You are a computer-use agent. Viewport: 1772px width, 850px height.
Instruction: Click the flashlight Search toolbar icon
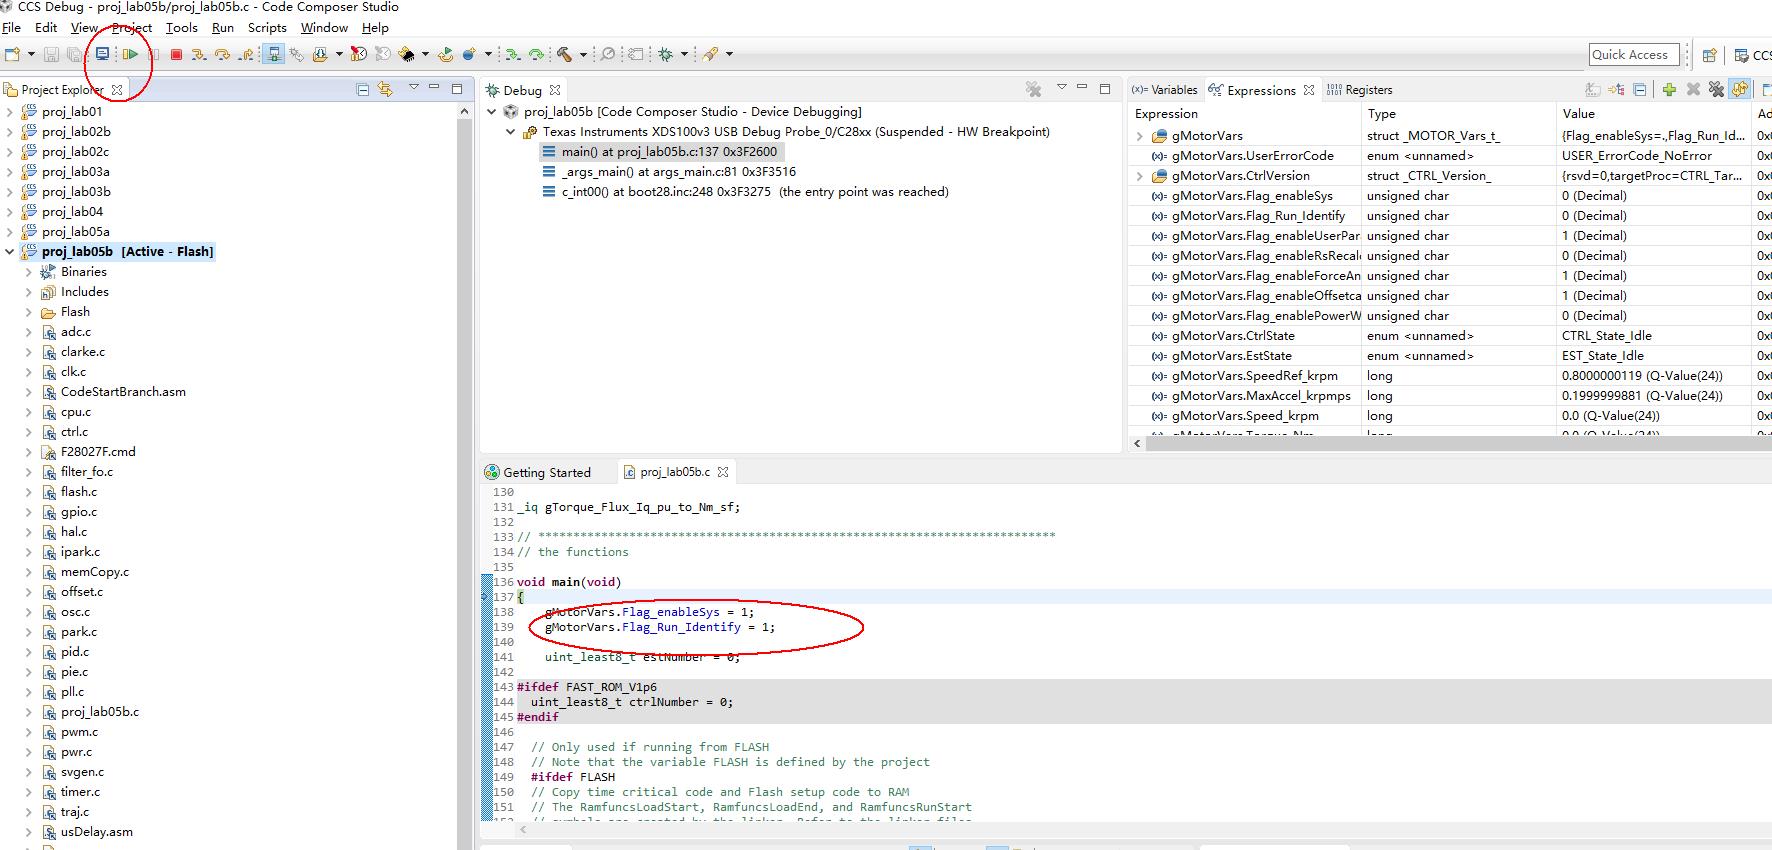click(710, 54)
